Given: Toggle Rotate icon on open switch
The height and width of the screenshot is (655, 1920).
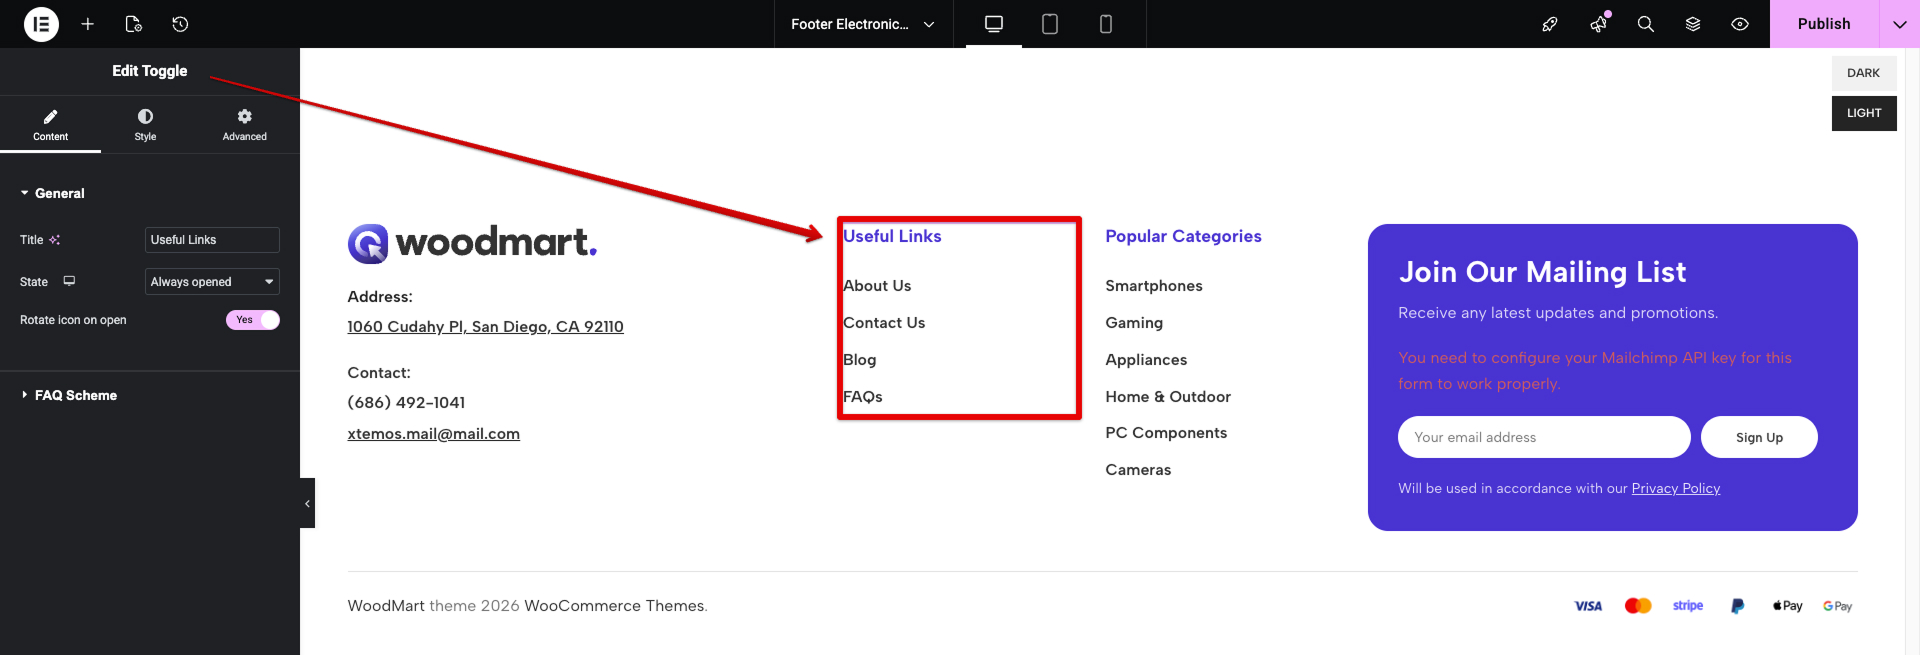Looking at the screenshot, I should [252, 320].
